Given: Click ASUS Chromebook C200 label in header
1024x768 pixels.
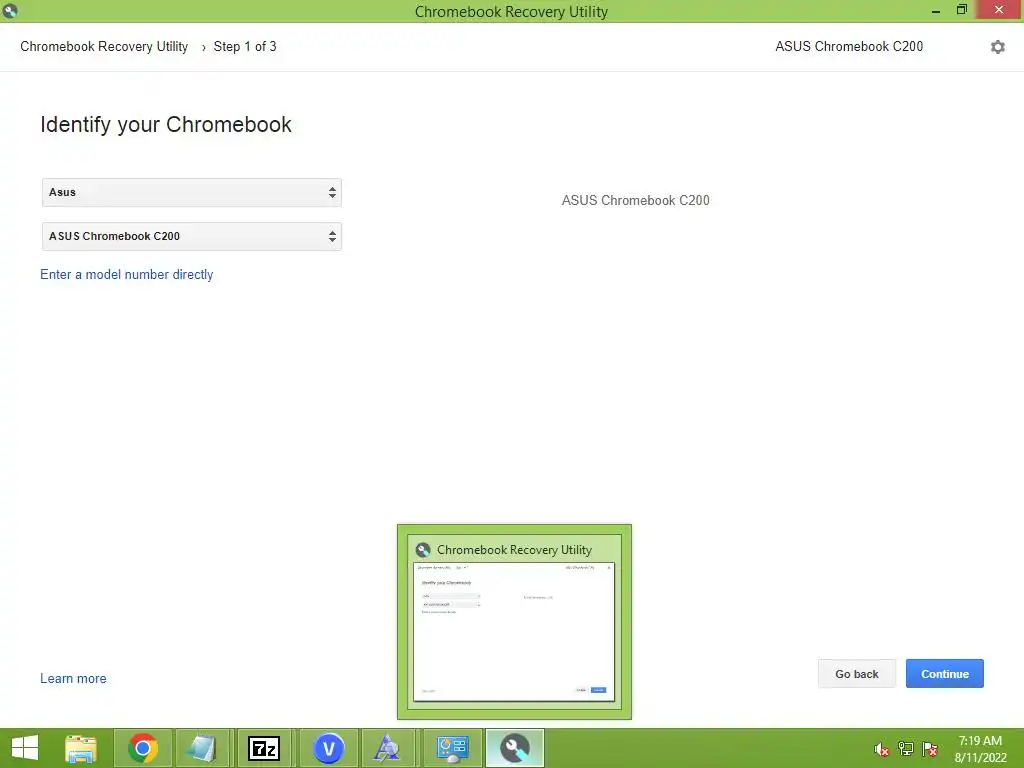Looking at the screenshot, I should point(849,46).
